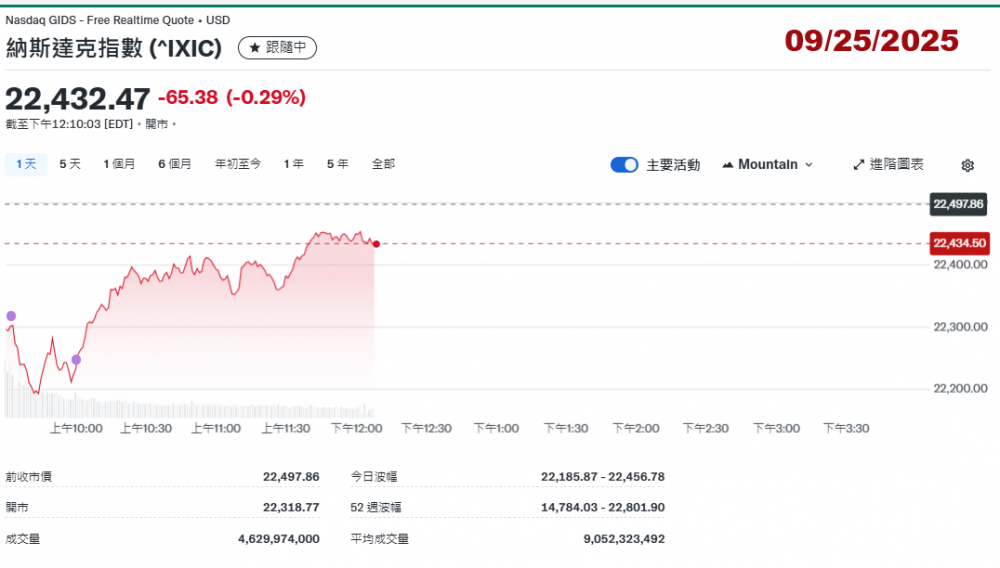Image resolution: width=1000 pixels, height=568 pixels.
Task: Click the 跟隨中 following button
Action: [x=277, y=47]
